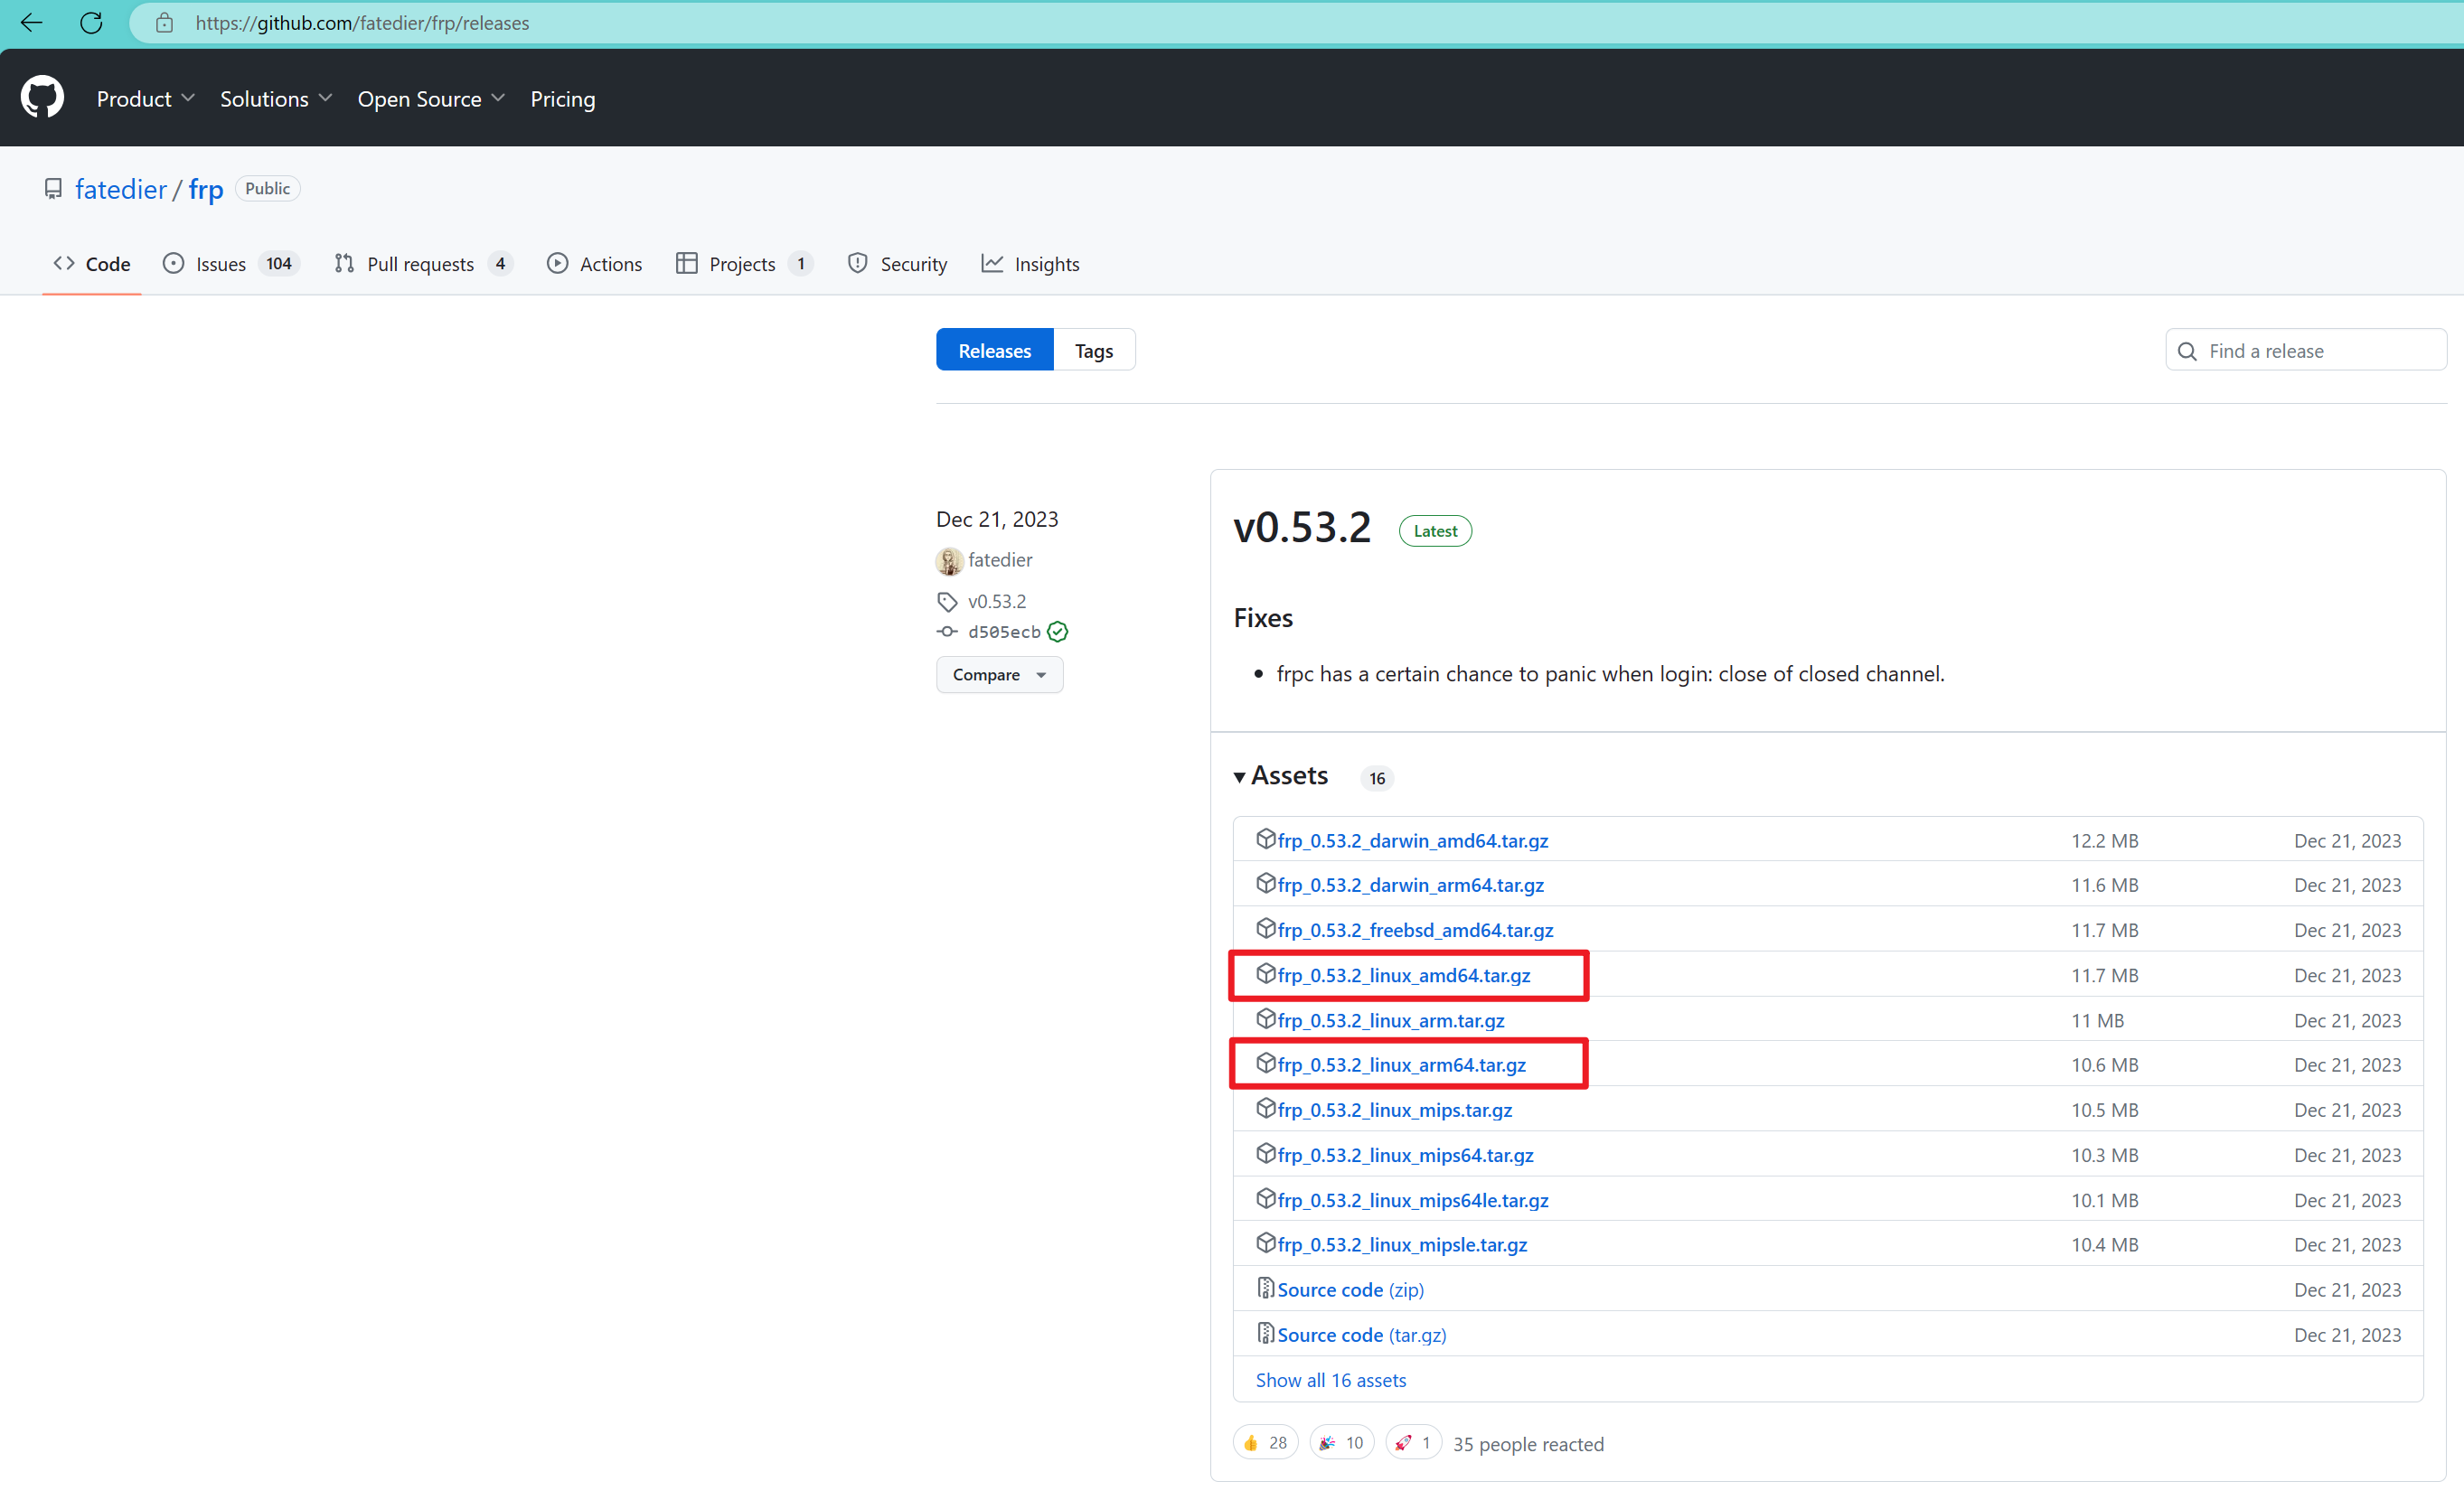Click the GitHub Octocat logo
Screen dimensions: 2464x1500
(x=42, y=97)
